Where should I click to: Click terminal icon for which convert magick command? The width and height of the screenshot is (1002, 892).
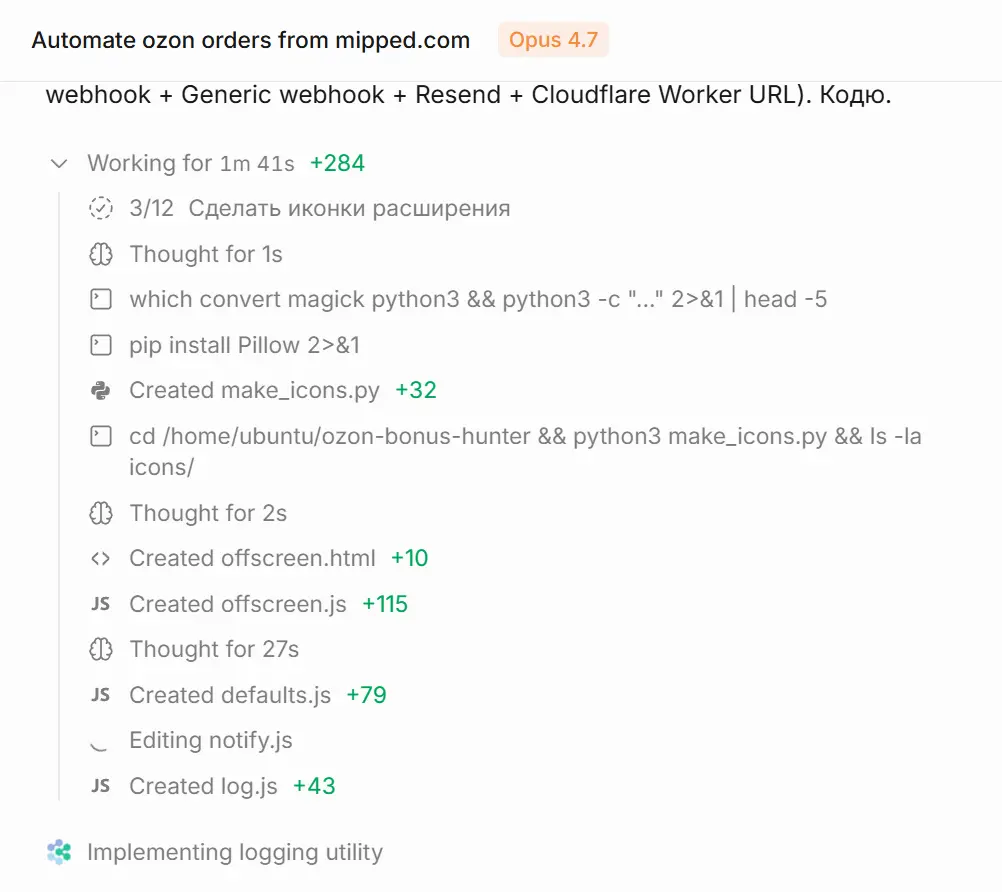click(101, 299)
